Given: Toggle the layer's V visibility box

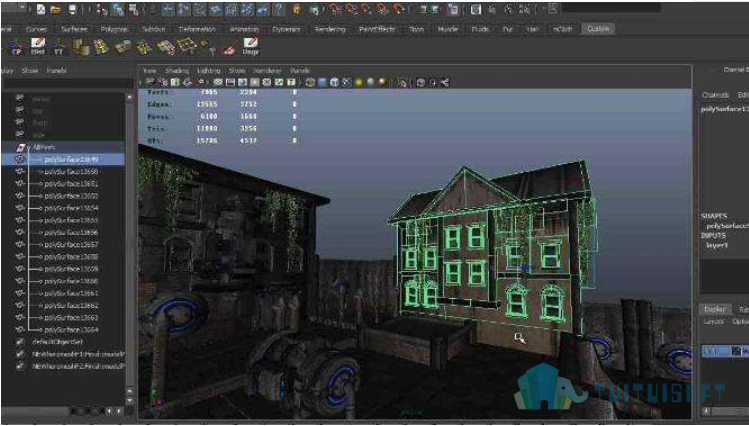Looking at the screenshot, I should [707, 351].
